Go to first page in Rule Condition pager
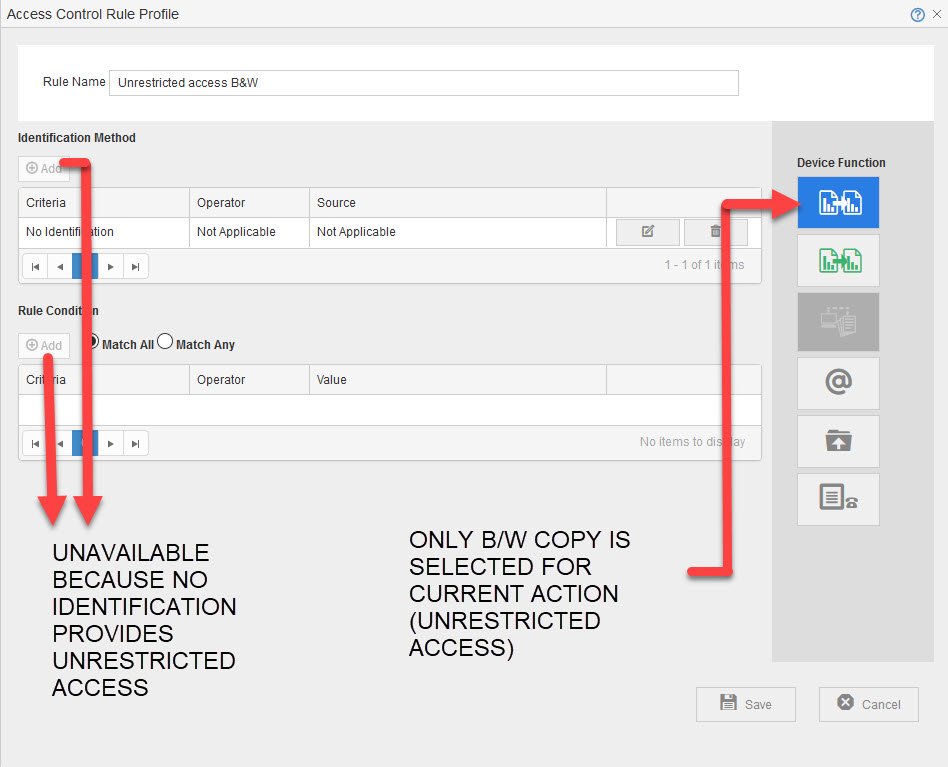Image resolution: width=948 pixels, height=767 pixels. (35, 444)
